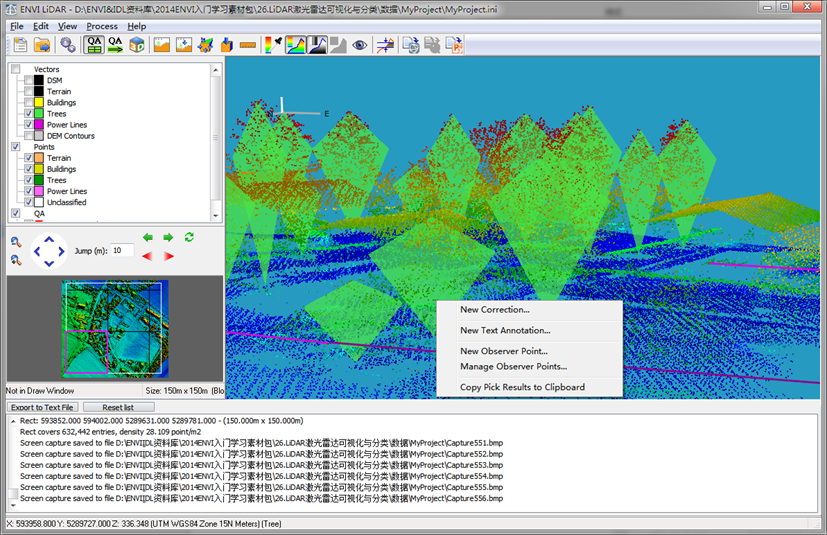Viewport: 827px width, 535px height.
Task: Select New Observer Point menu entry
Action: [530, 351]
